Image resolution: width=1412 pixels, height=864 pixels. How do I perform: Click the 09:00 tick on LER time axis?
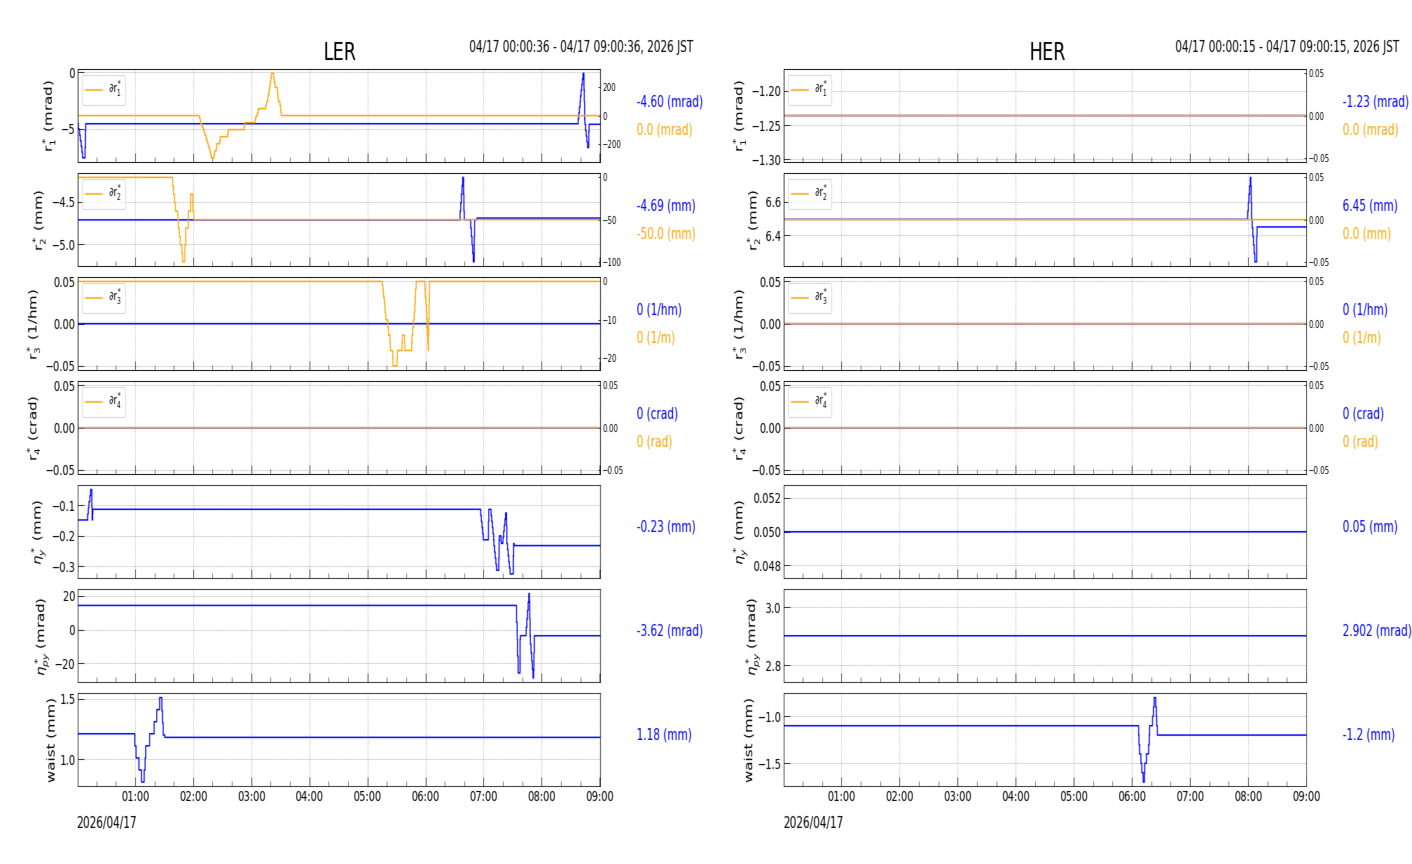(x=600, y=797)
